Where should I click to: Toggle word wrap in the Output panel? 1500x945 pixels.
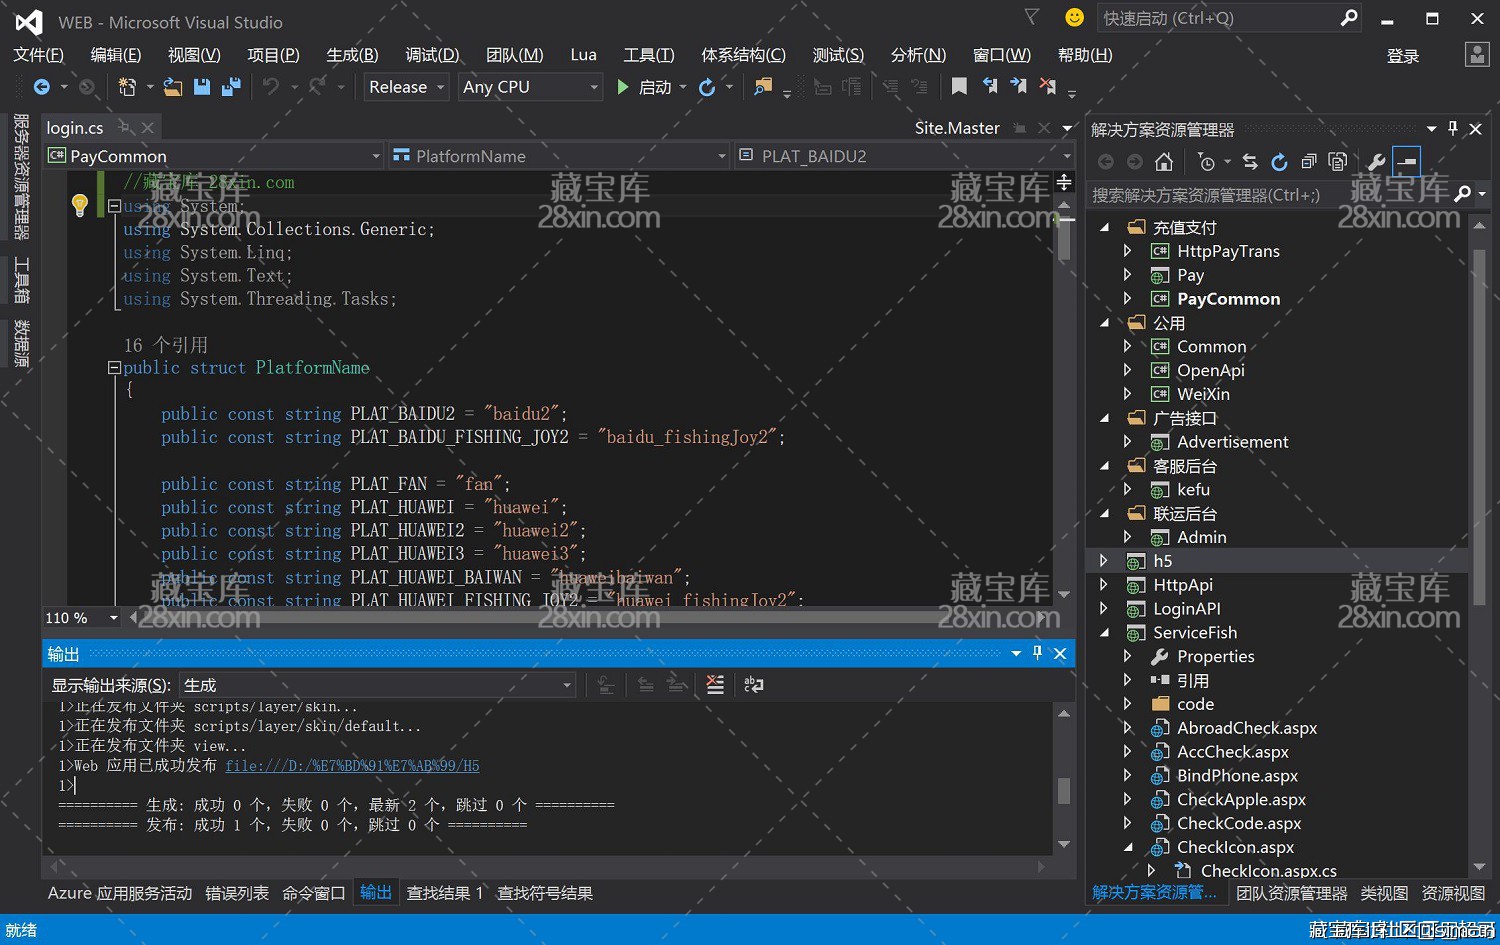[x=754, y=685]
